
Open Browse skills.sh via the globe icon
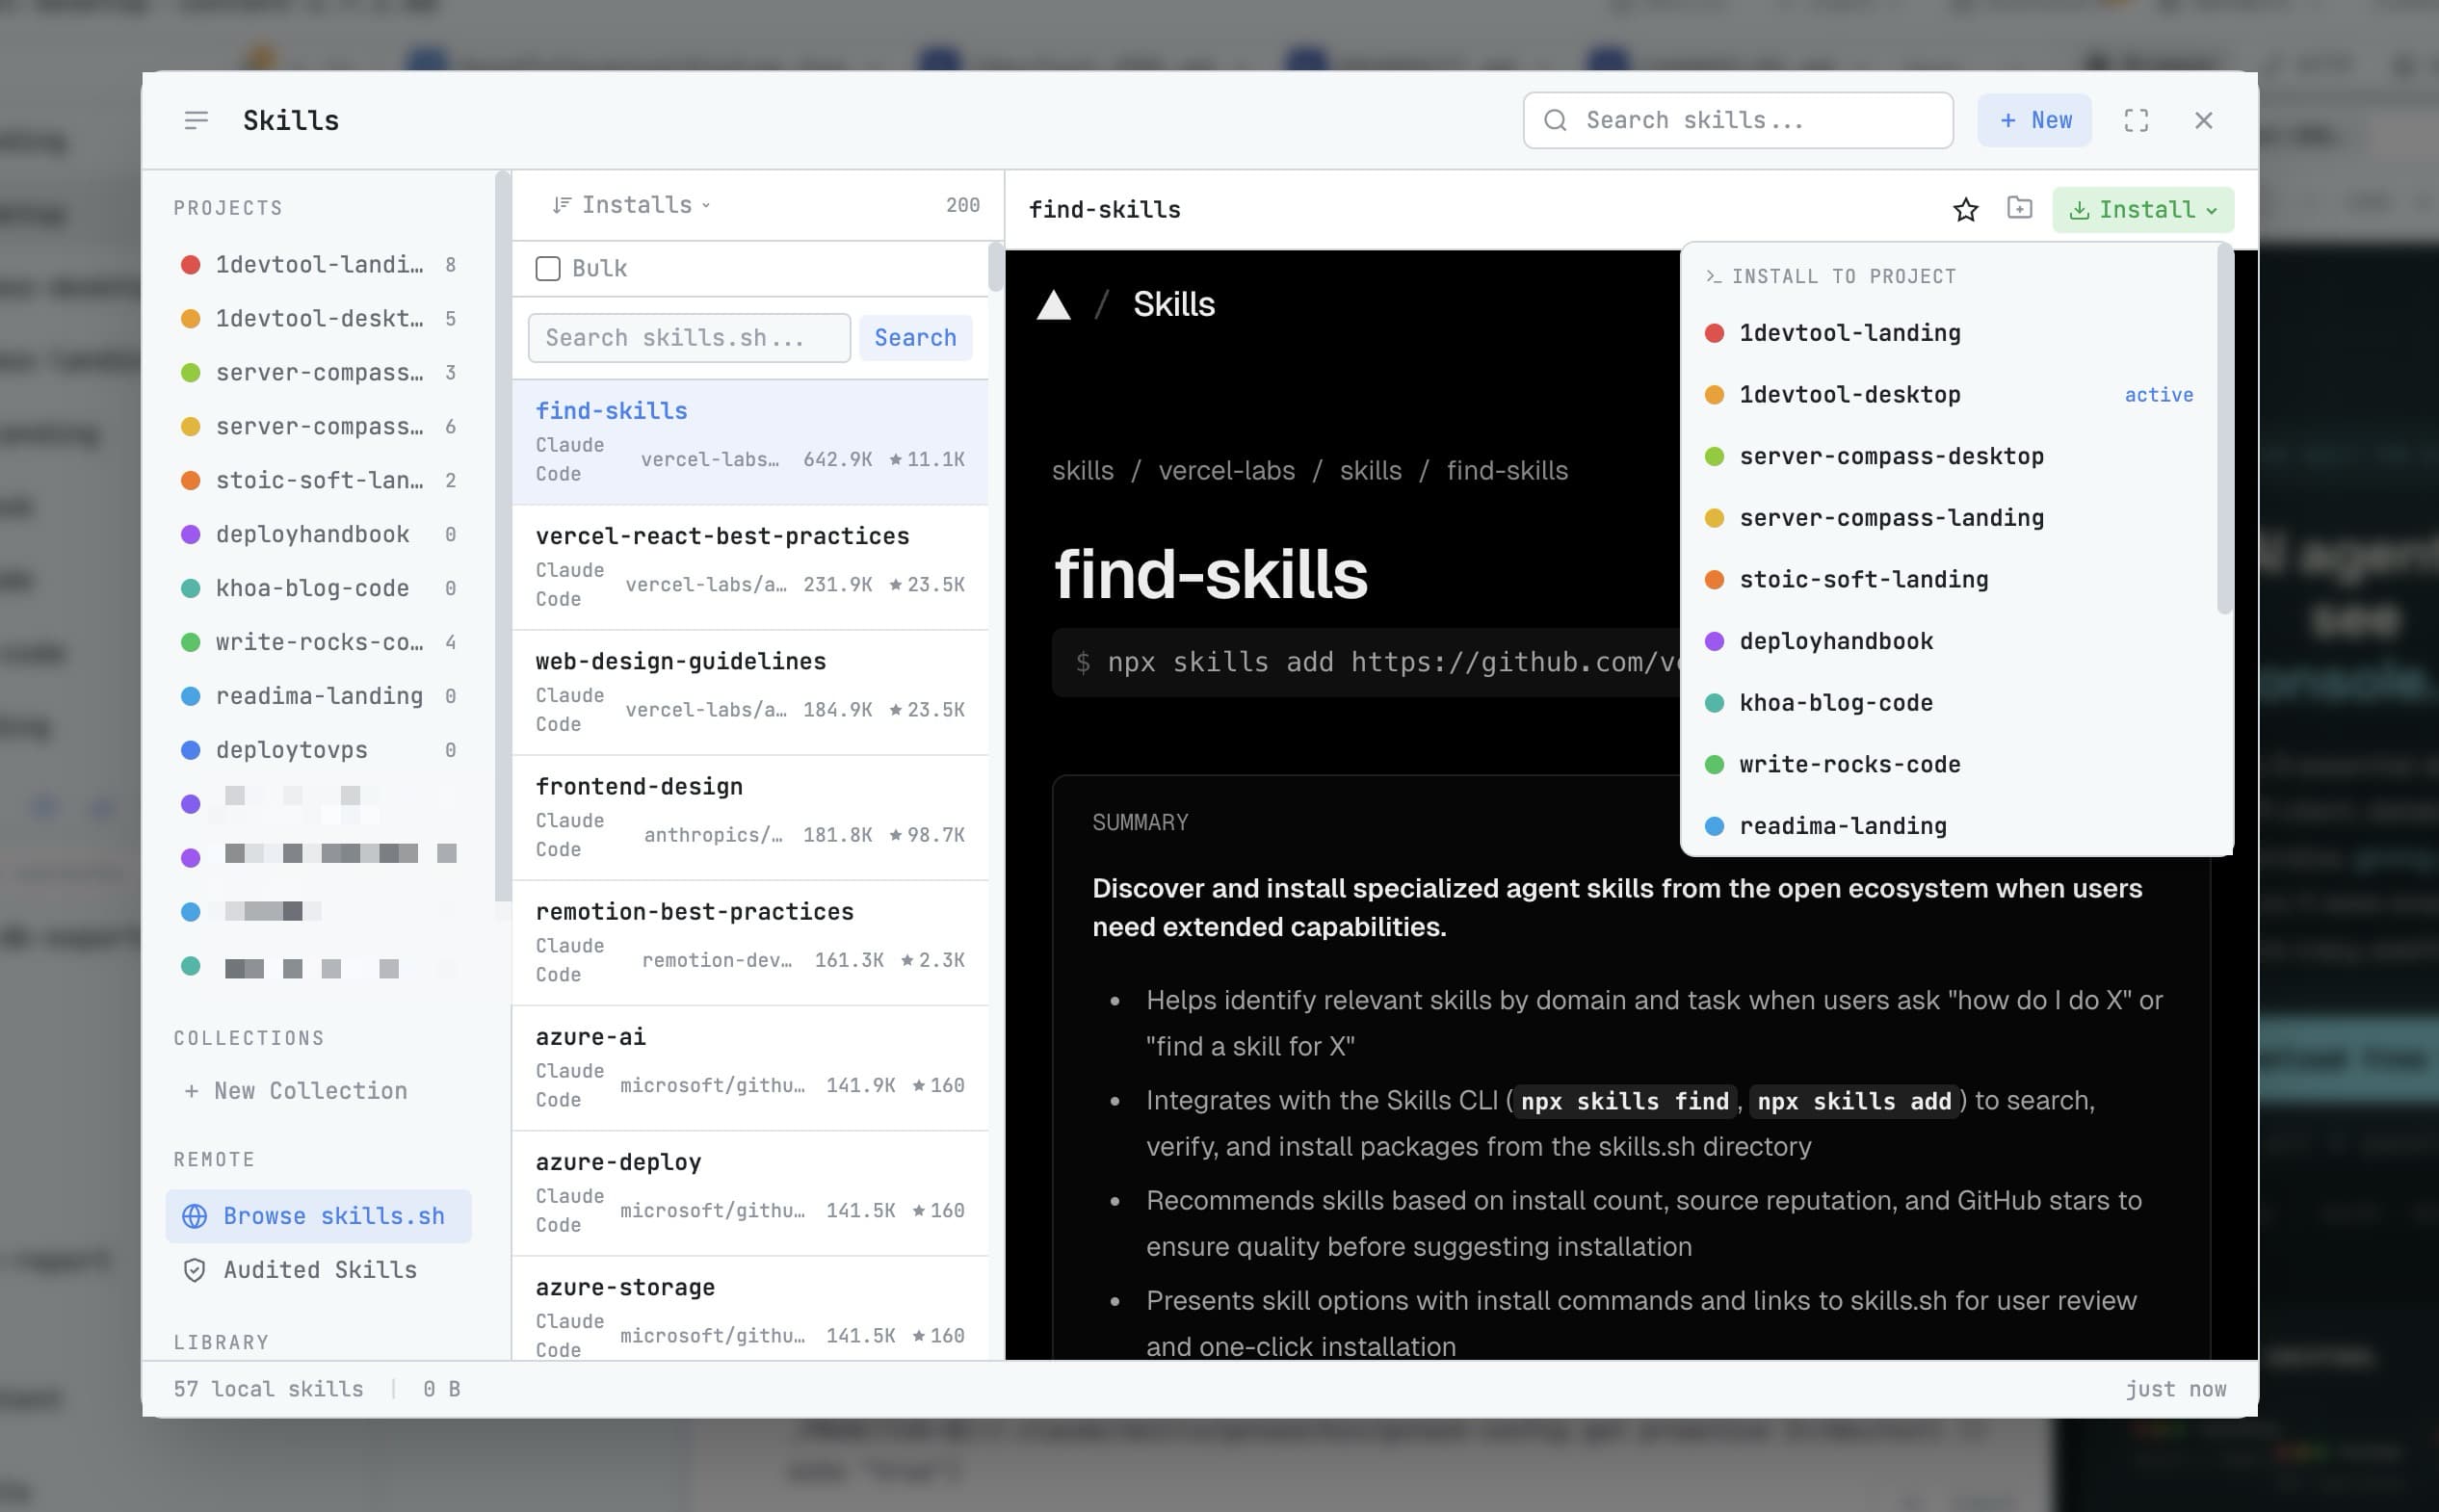(192, 1216)
